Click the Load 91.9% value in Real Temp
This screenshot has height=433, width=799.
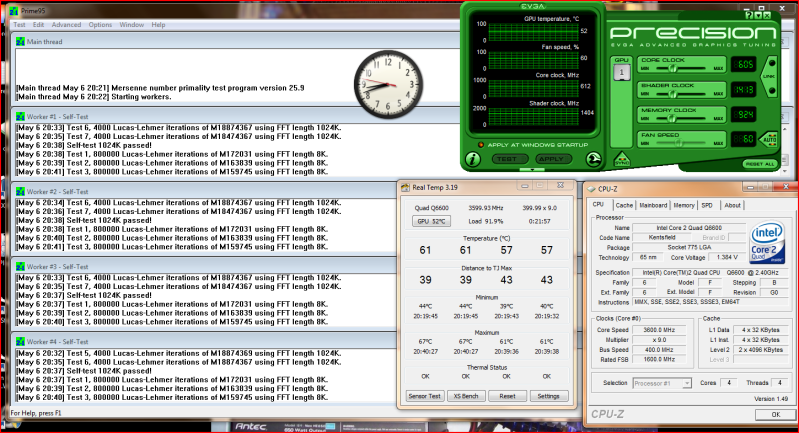click(x=485, y=221)
